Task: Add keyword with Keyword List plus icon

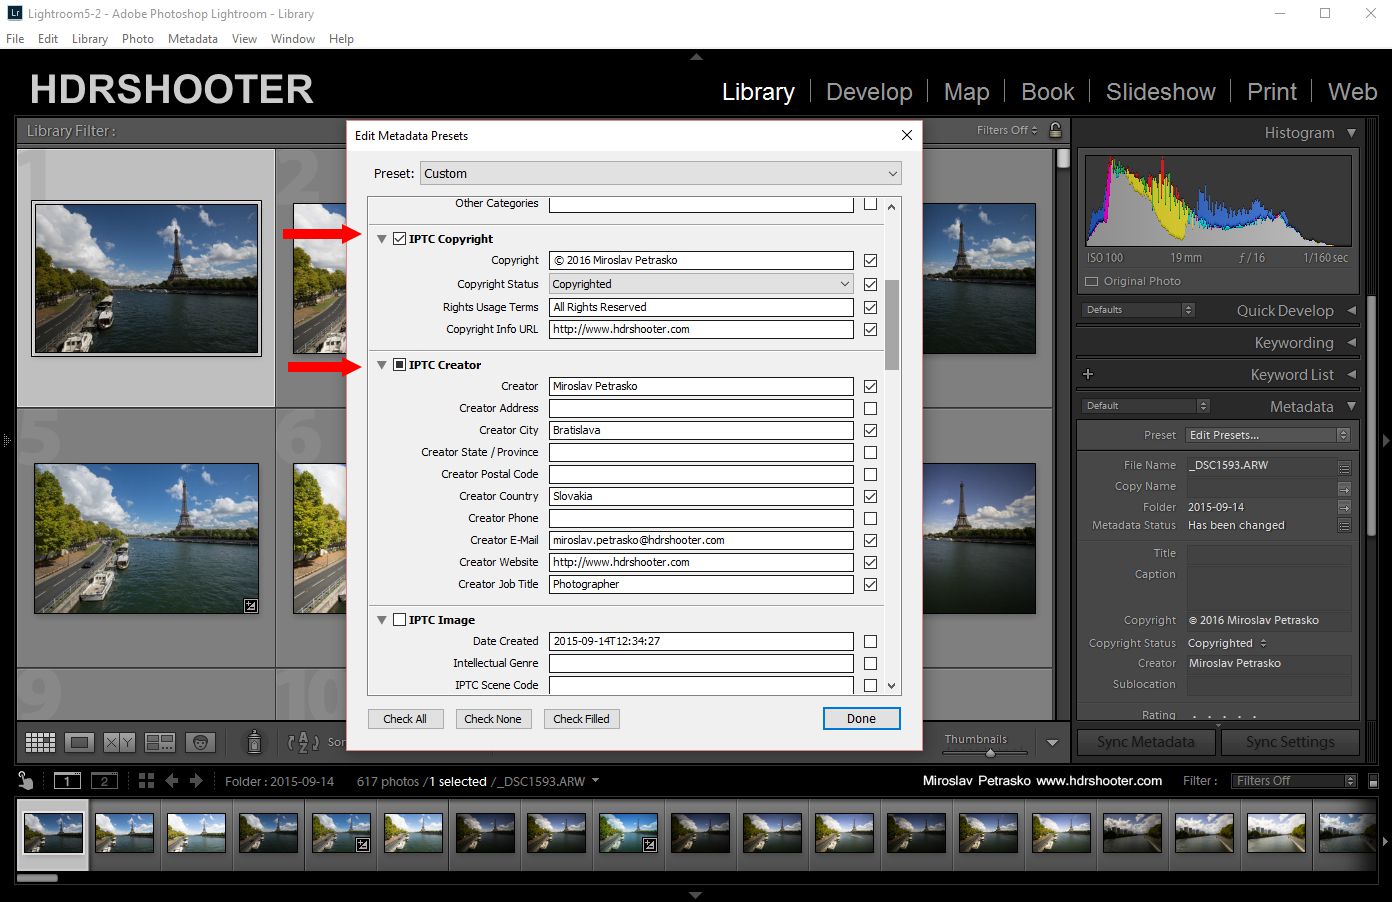Action: point(1088,374)
